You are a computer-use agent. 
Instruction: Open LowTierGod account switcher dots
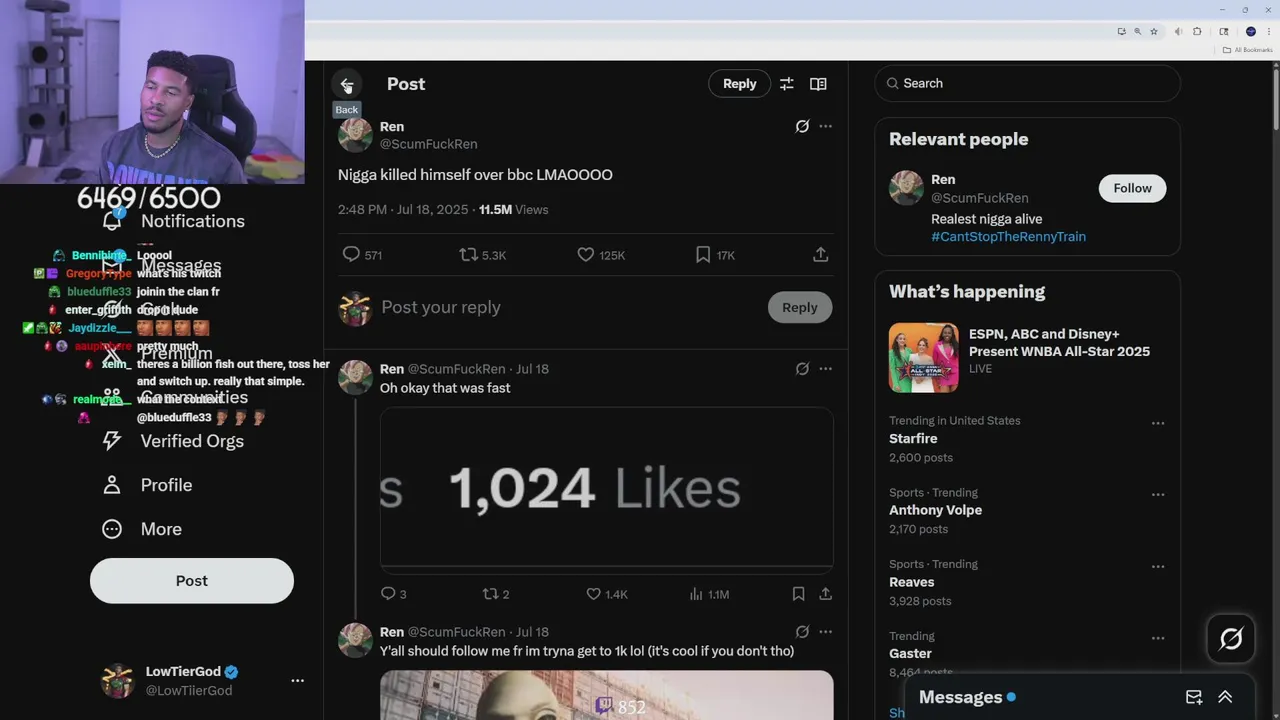(x=297, y=680)
